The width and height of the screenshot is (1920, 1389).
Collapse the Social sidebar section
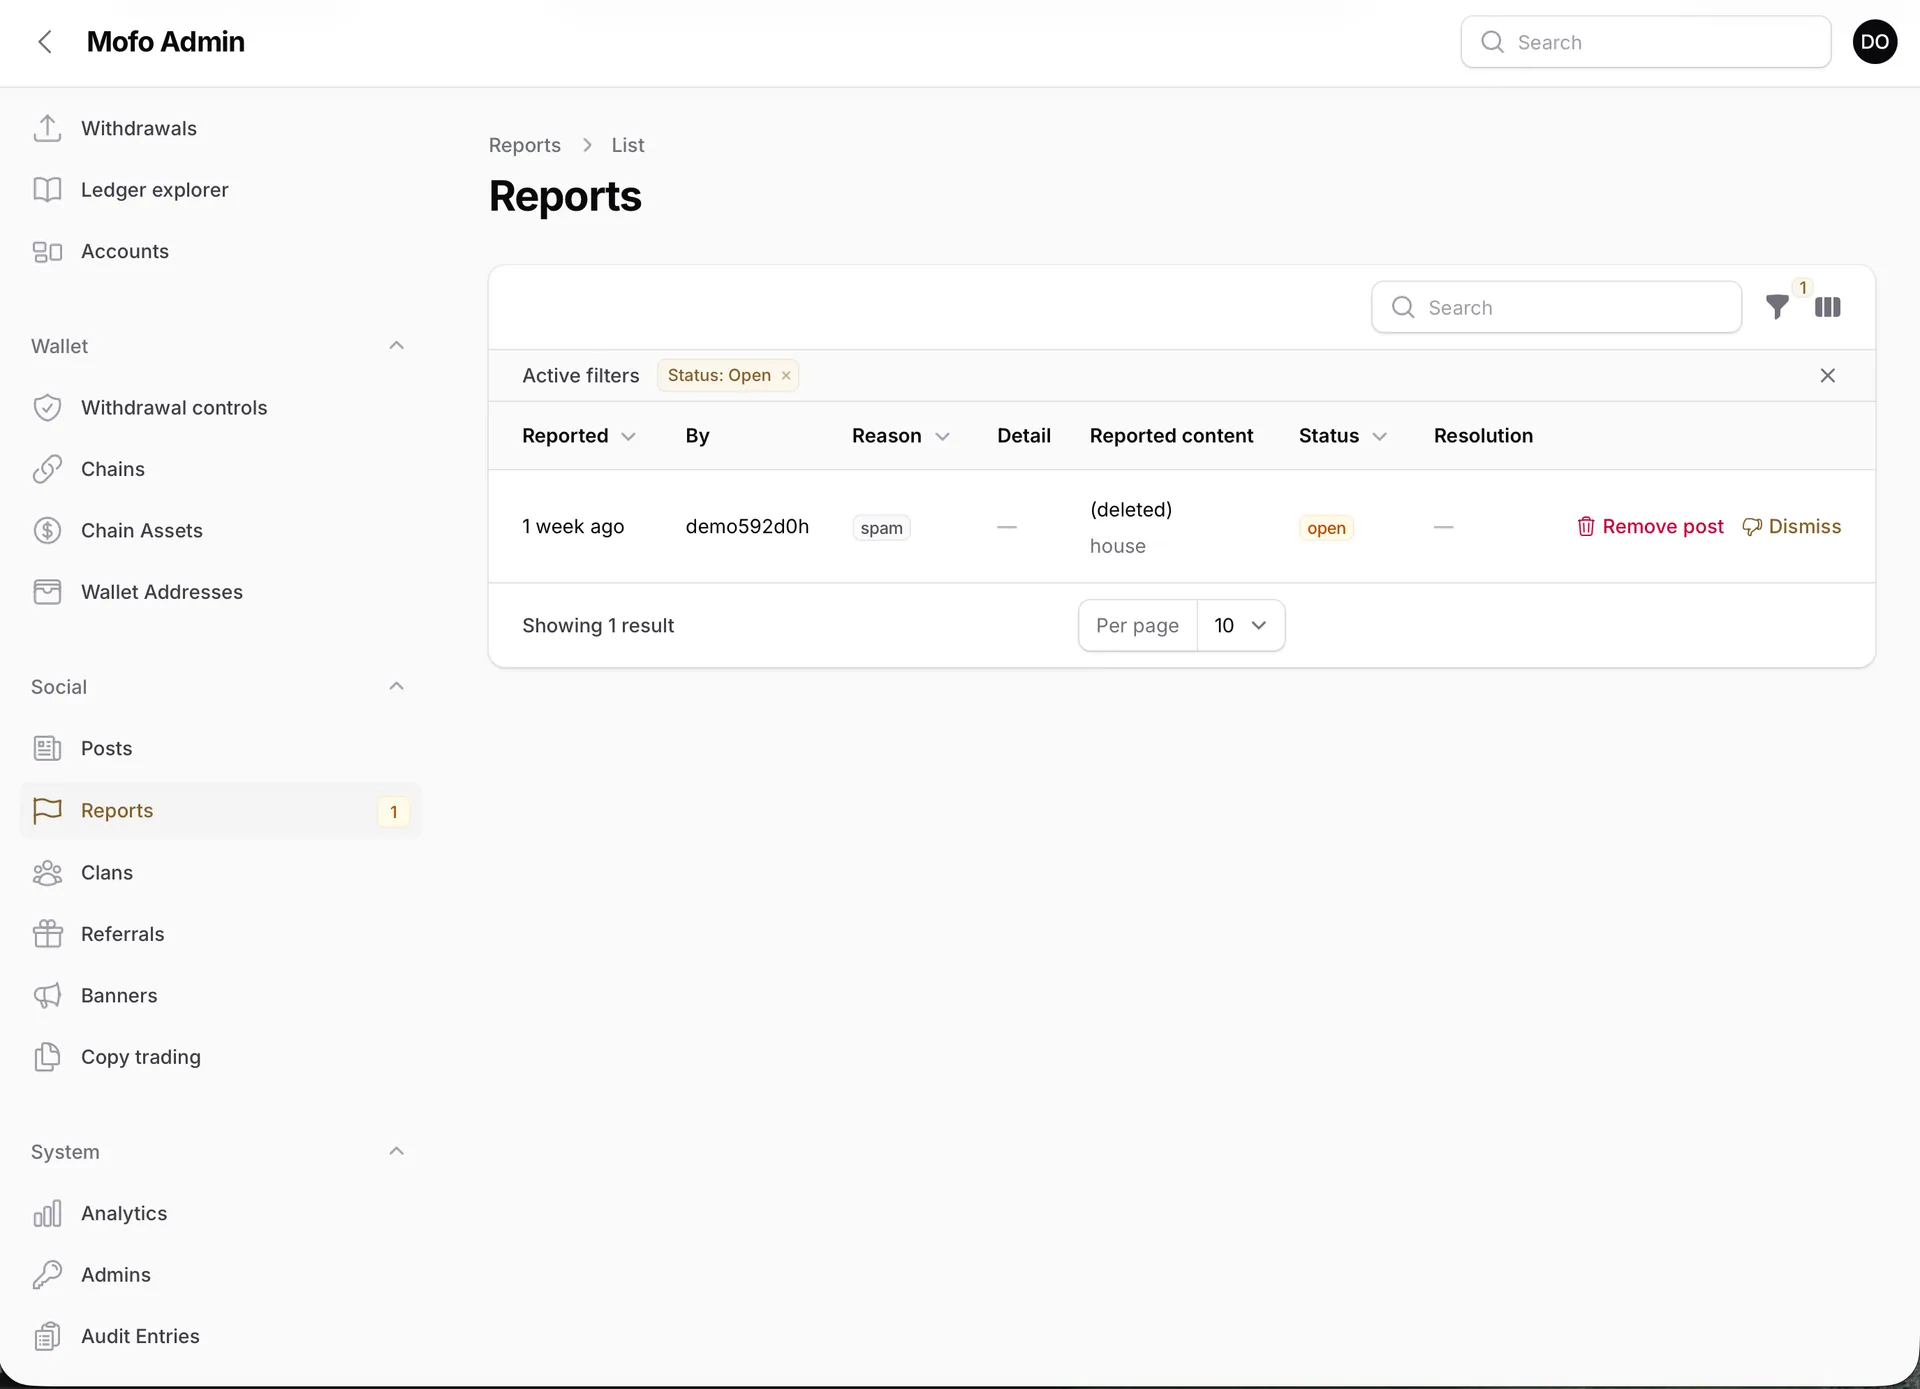click(x=396, y=687)
